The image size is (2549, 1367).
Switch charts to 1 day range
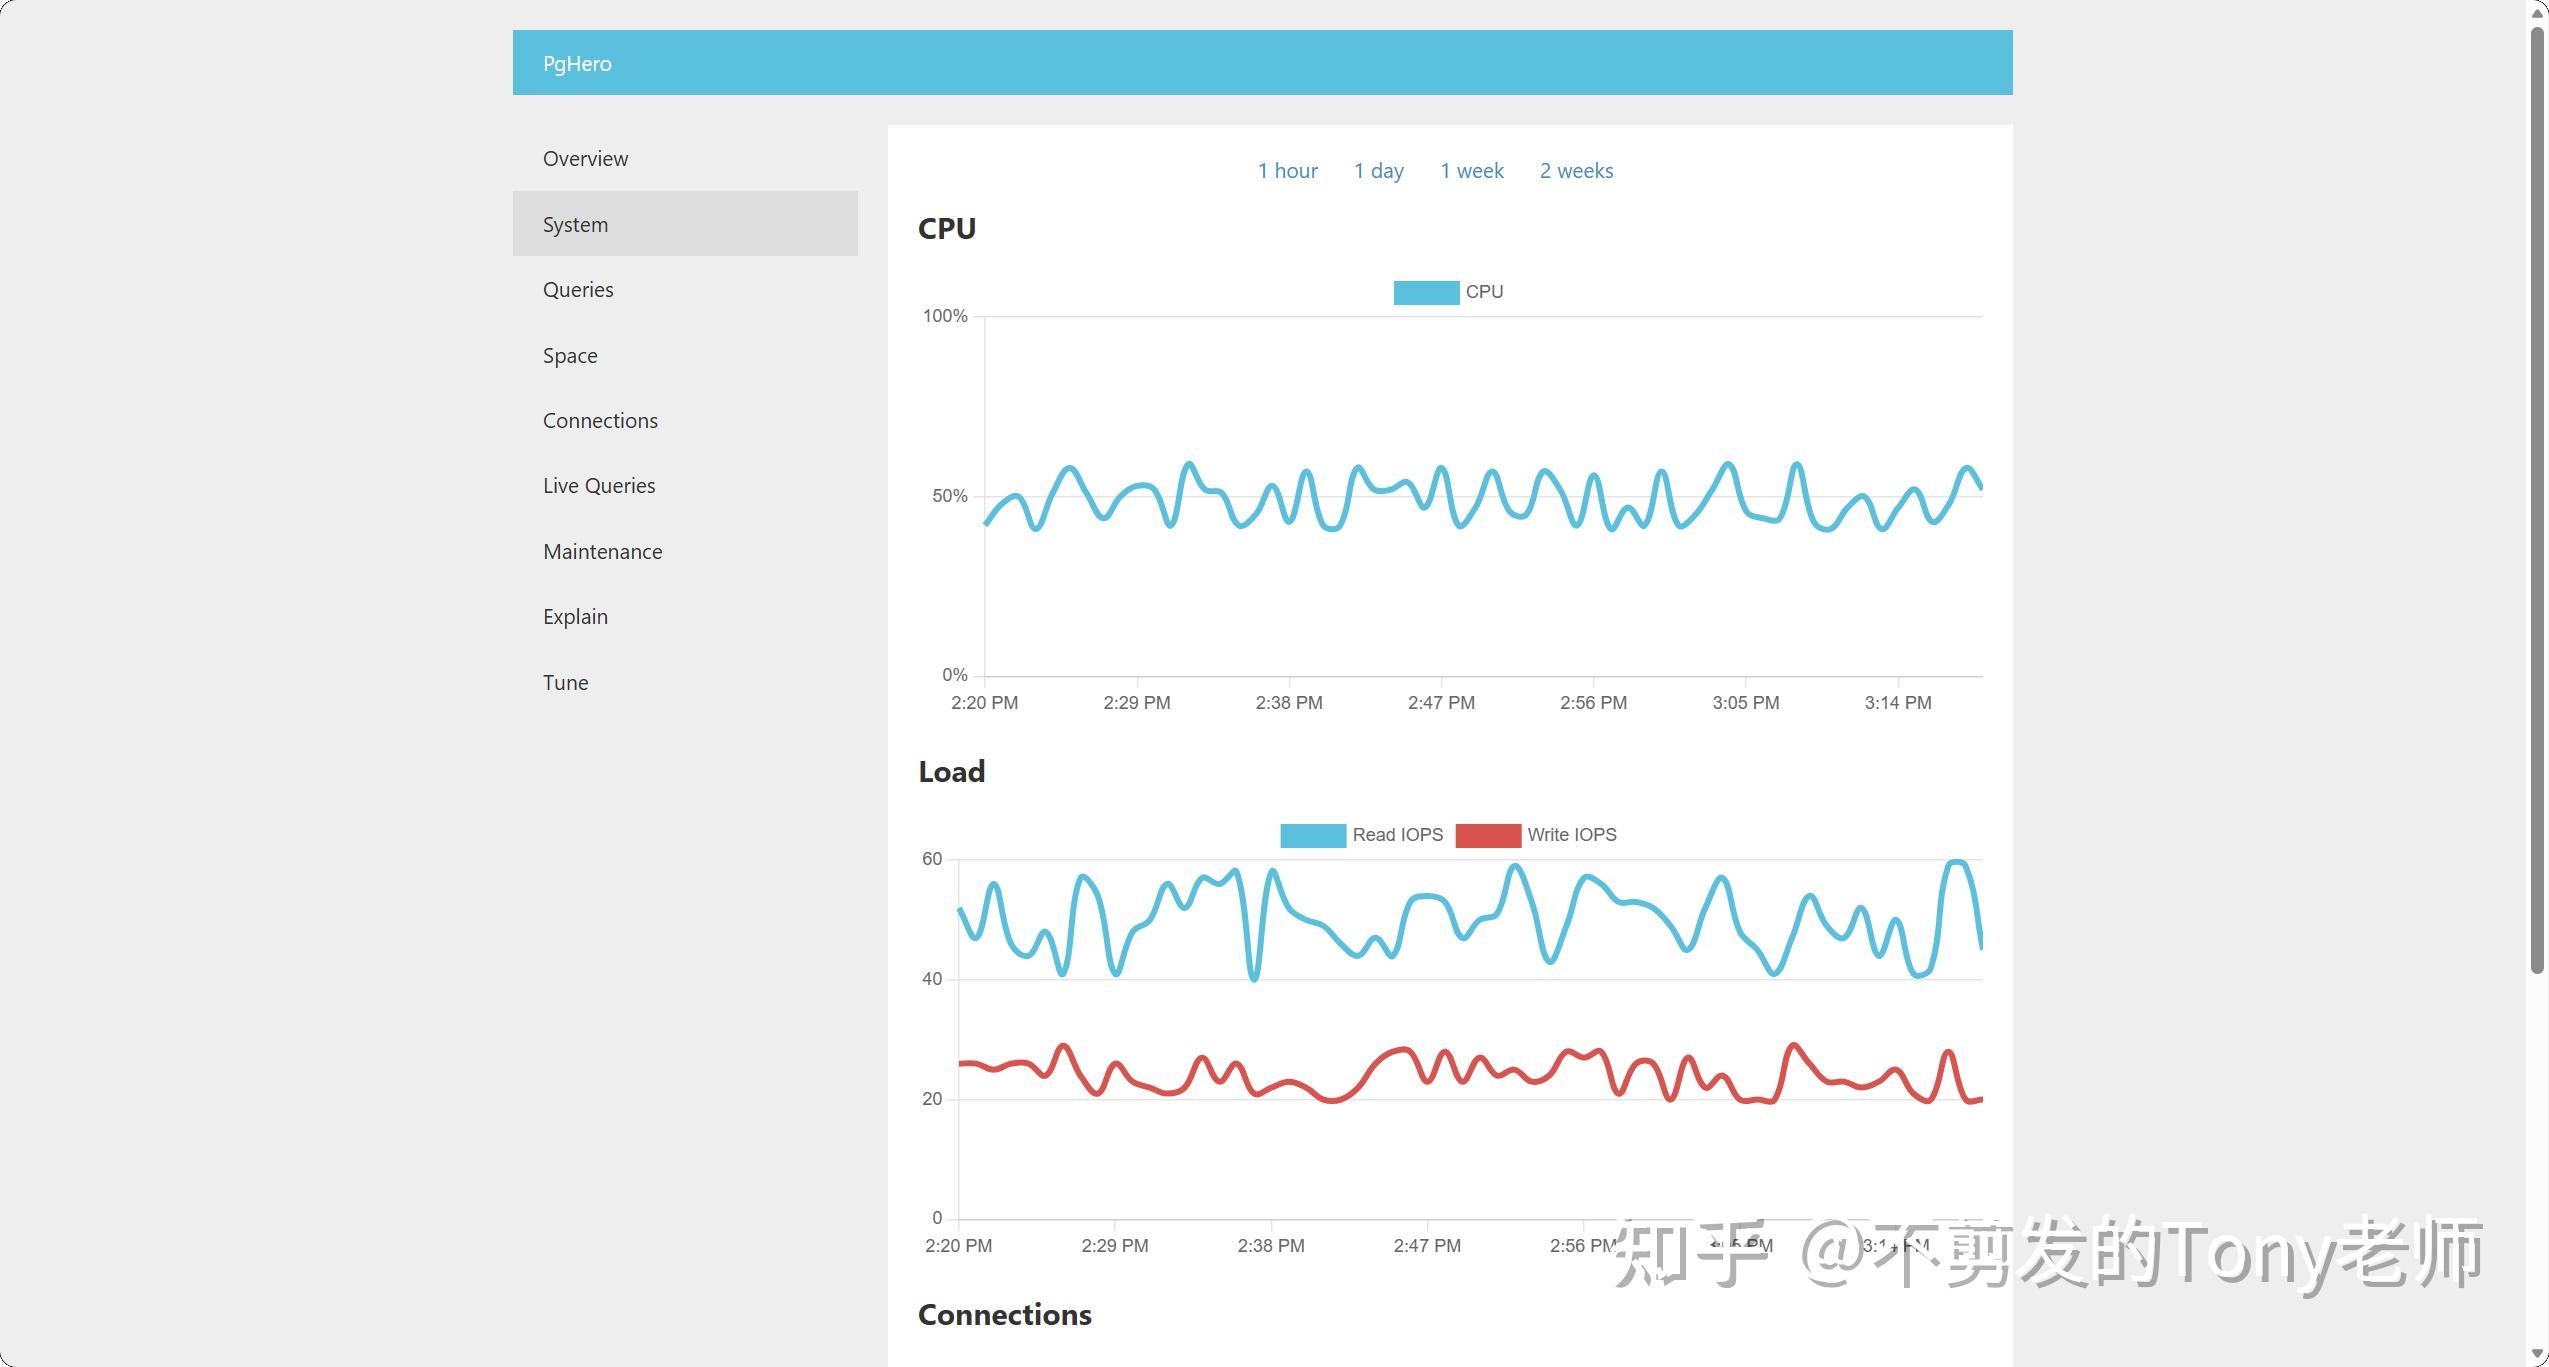[1378, 171]
